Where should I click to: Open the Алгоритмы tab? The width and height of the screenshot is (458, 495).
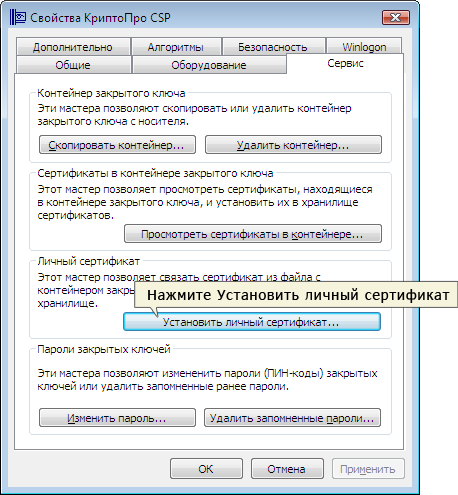(176, 47)
